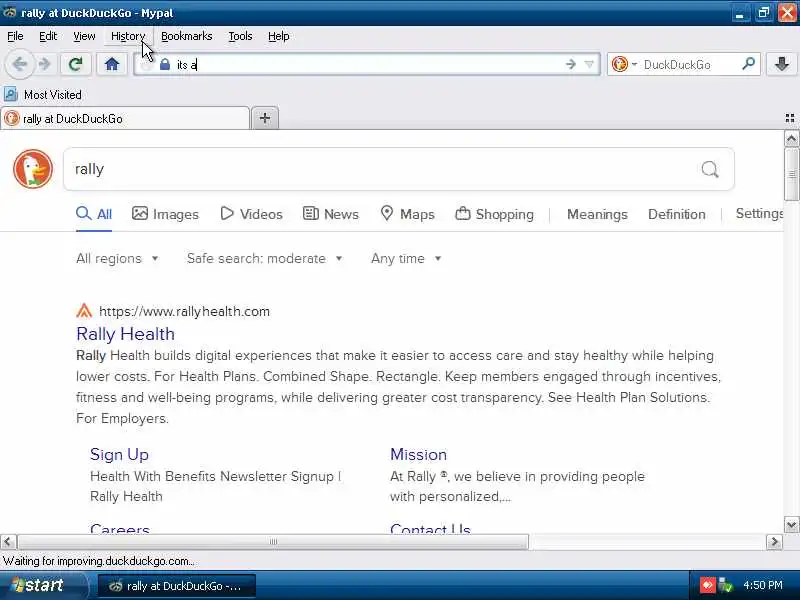This screenshot has height=600, width=800.
Task: Click the search magnifier in DuckDuckGo box
Action: [710, 169]
